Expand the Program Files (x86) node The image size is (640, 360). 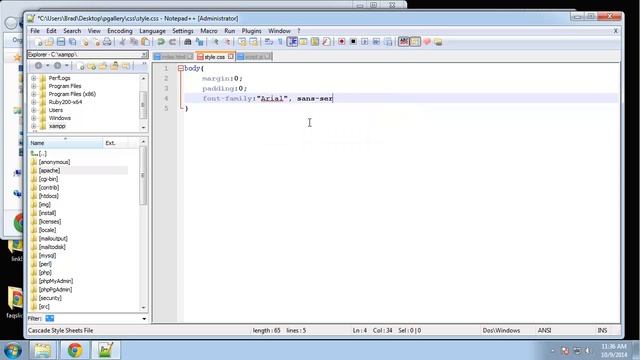34,94
